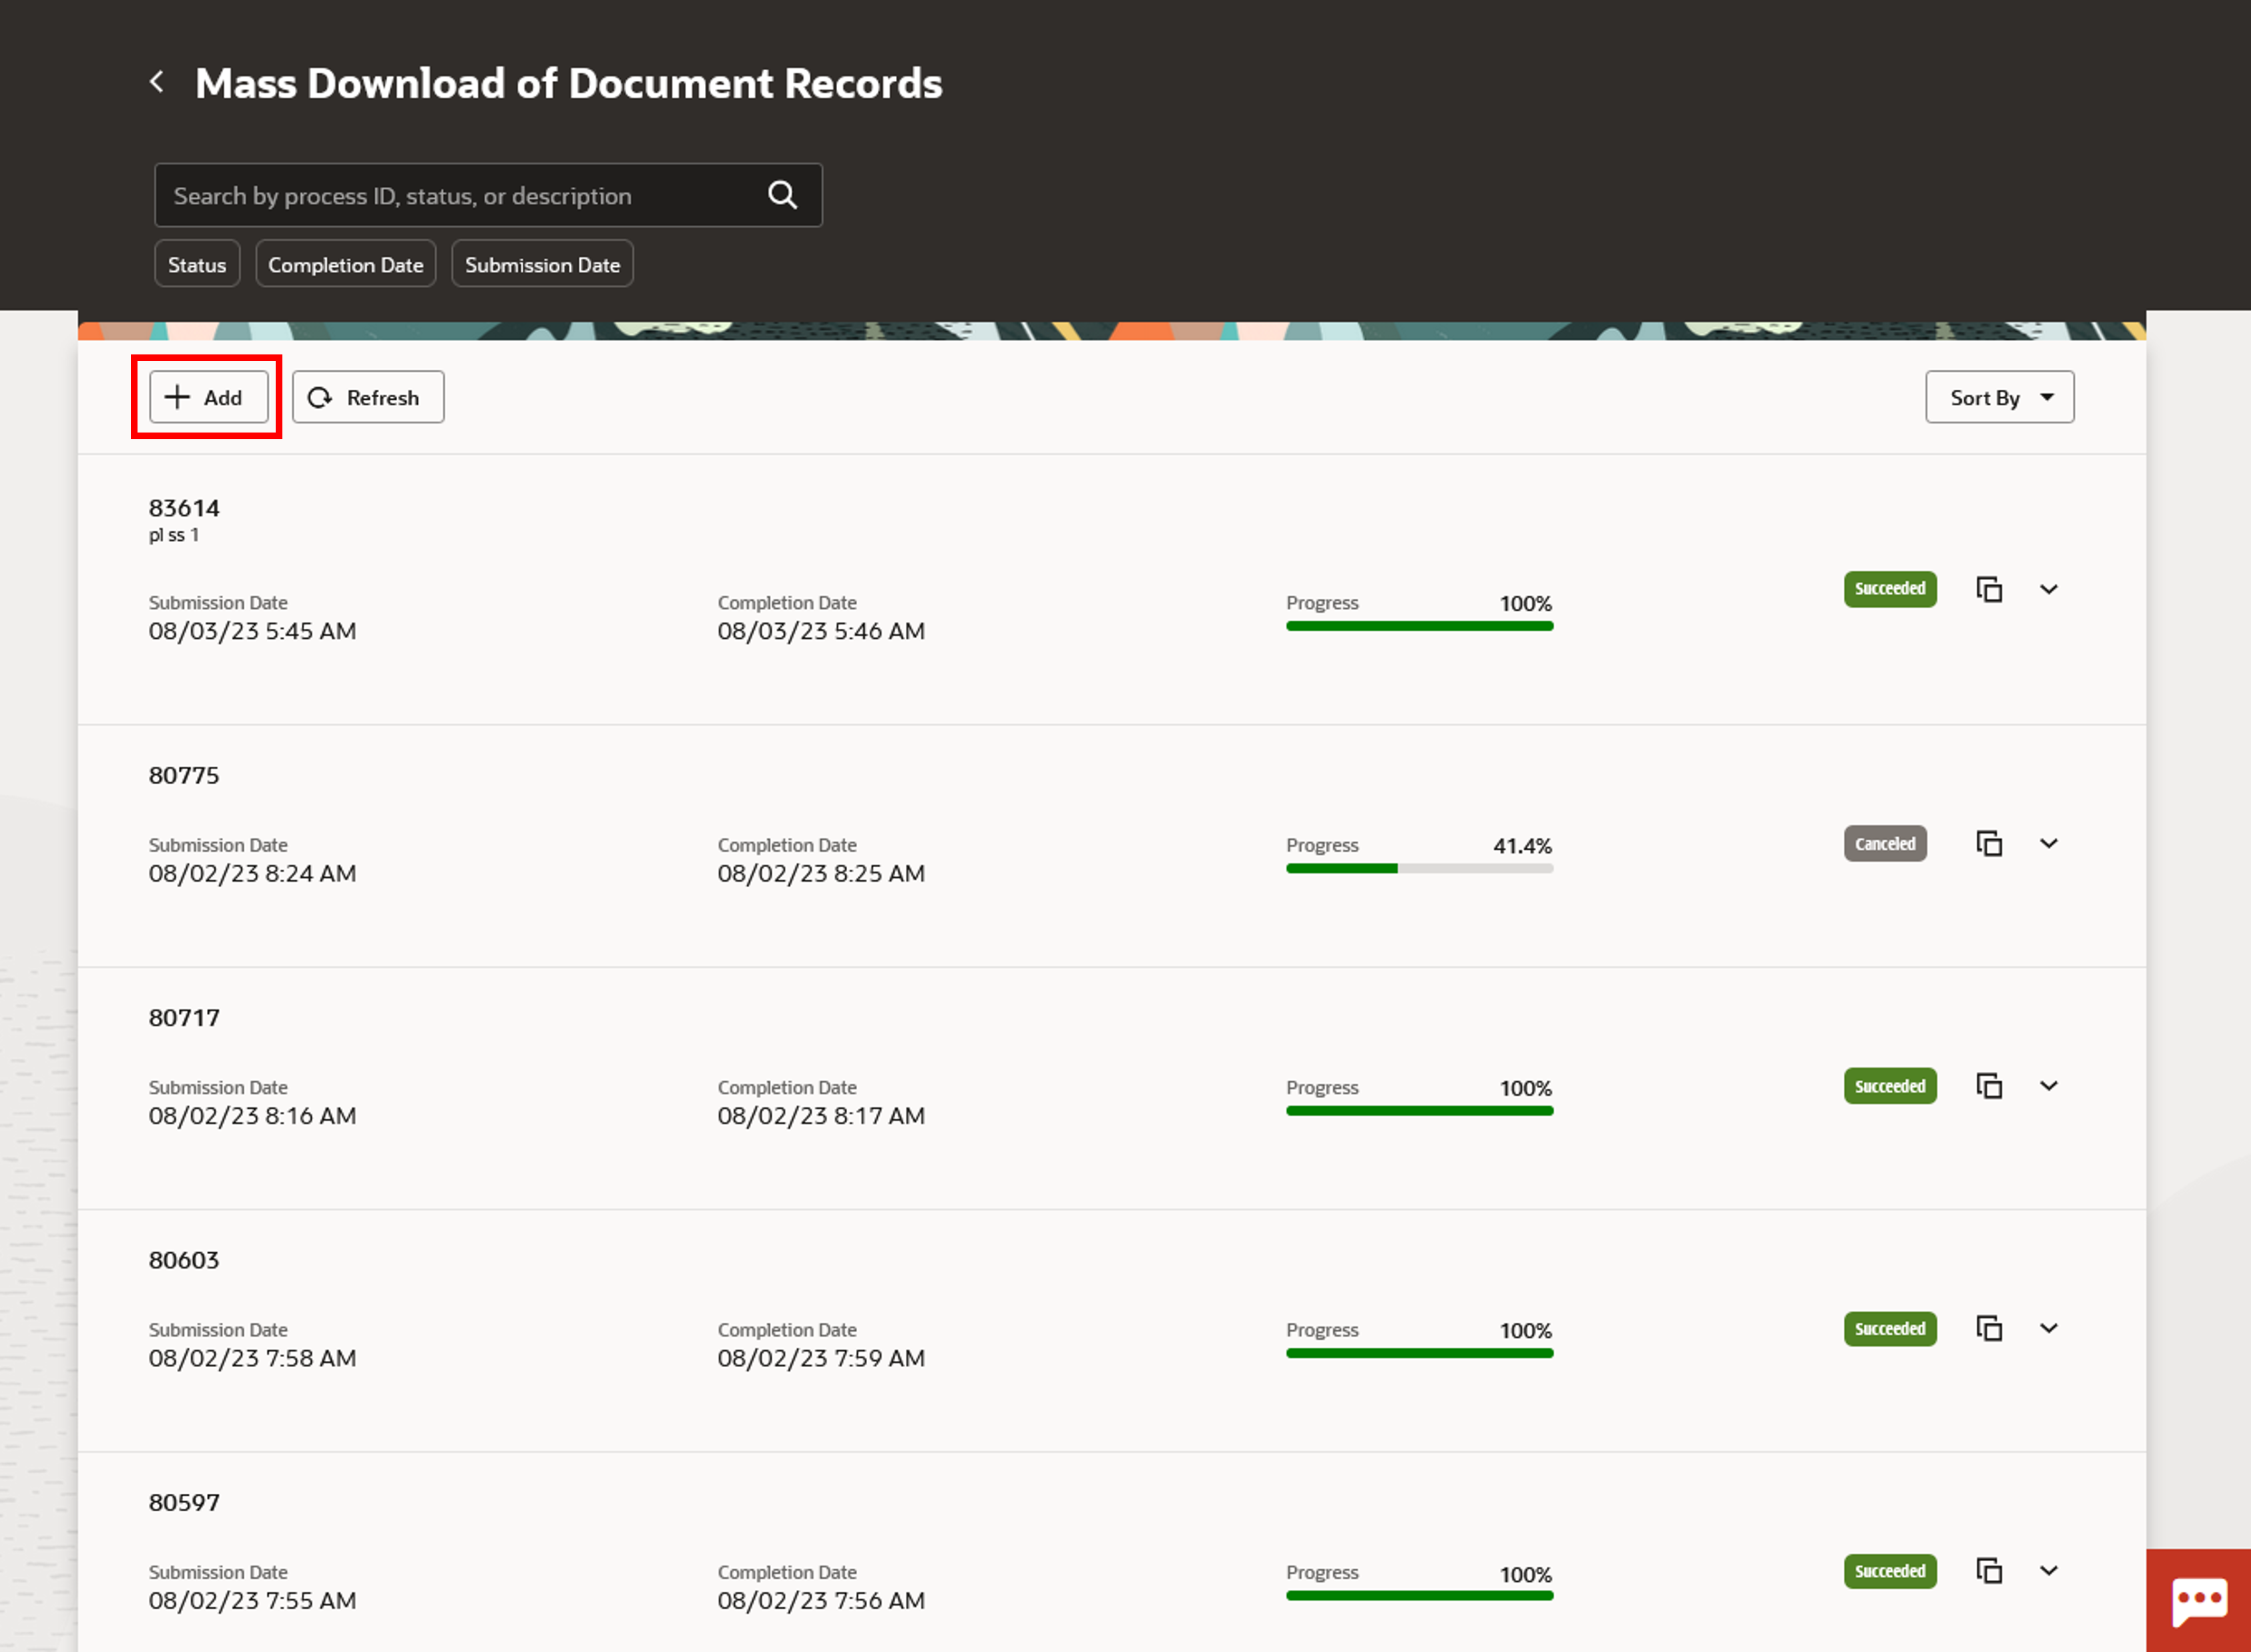Copy process 80717 with the duplicate icon
Screen dimensions: 2251x1652
tap(1989, 1086)
